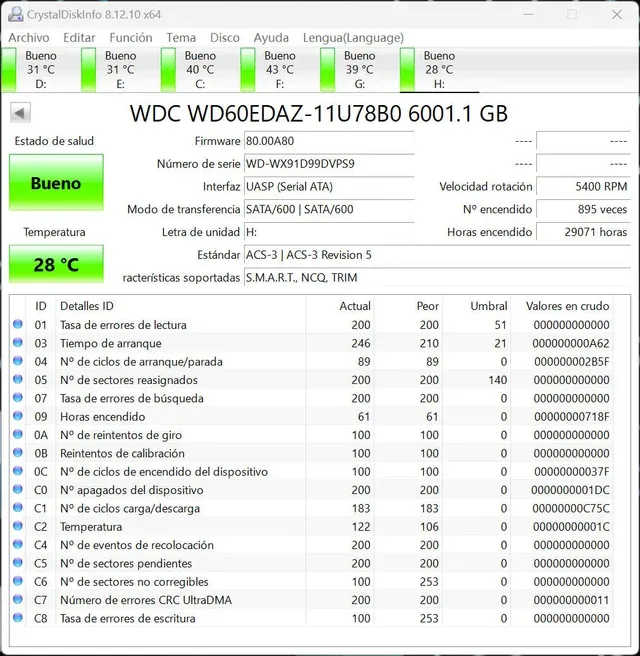
Task: Click raw value 00000000A62
Action: click(x=571, y=343)
